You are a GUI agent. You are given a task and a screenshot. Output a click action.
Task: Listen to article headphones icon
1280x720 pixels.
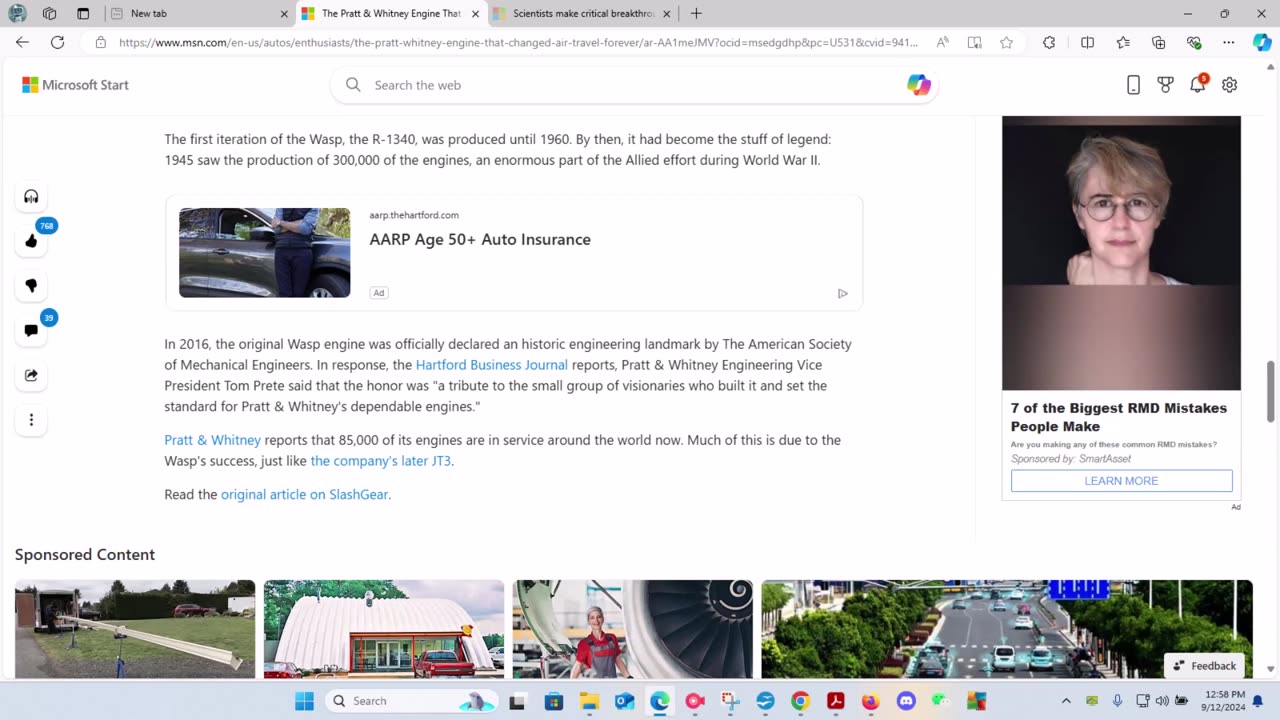pos(31,196)
